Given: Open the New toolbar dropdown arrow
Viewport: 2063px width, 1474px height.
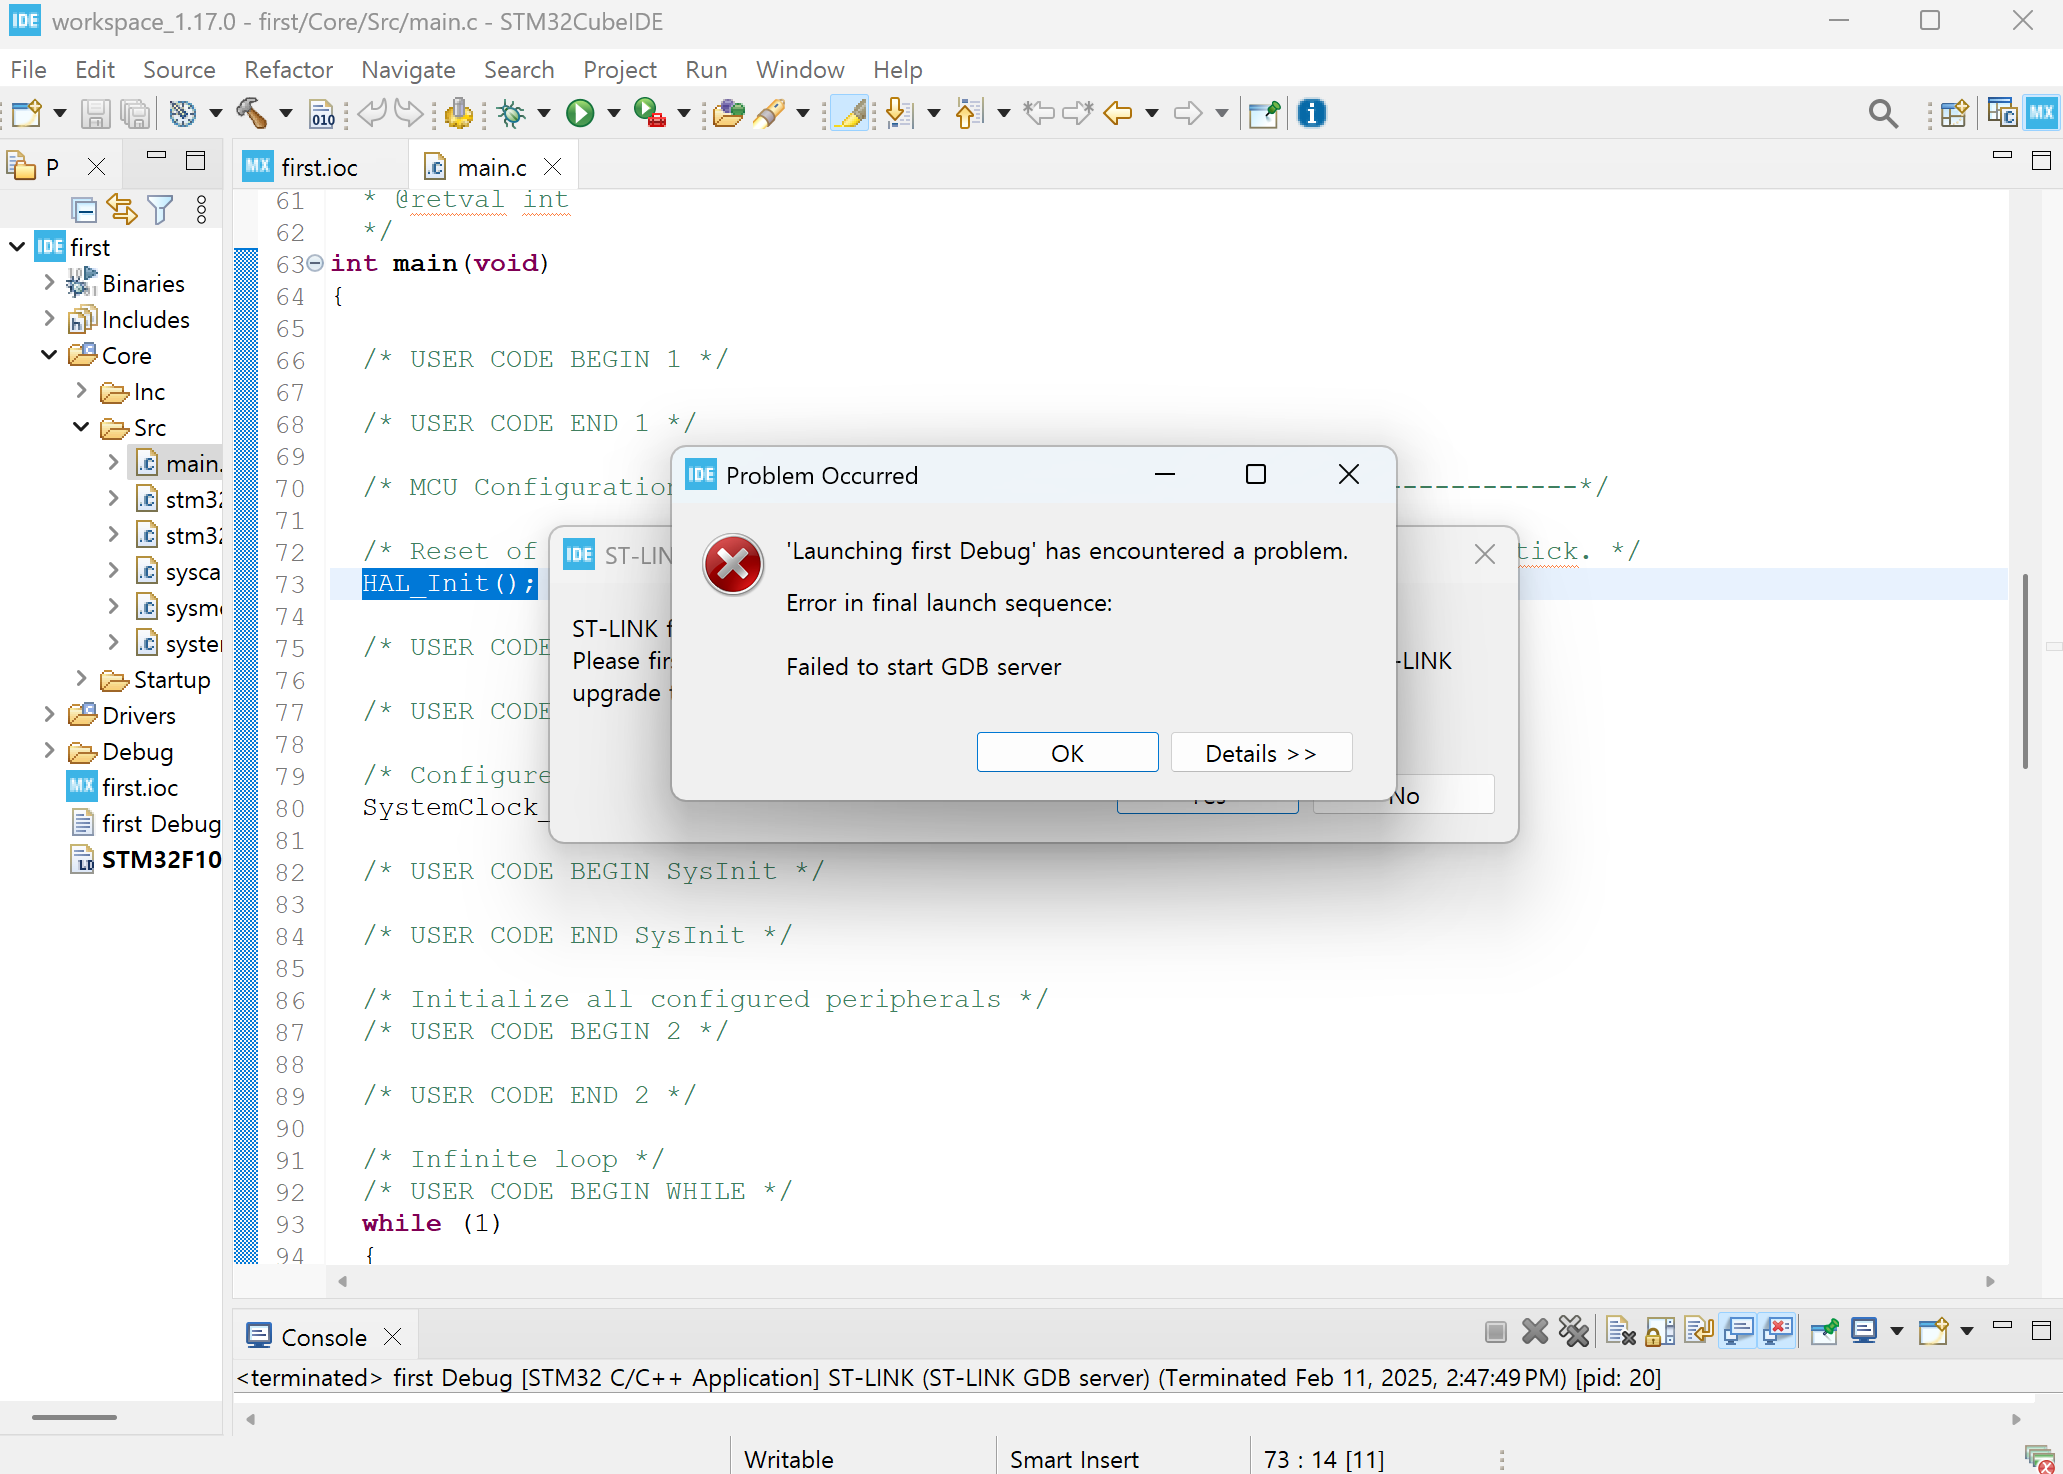Looking at the screenshot, I should (60, 113).
